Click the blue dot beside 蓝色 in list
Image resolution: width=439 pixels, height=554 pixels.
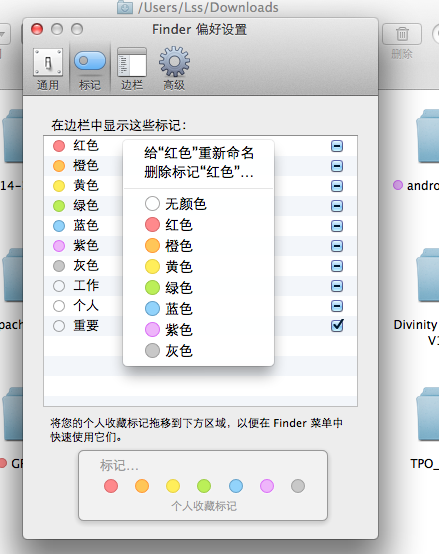coord(59,226)
